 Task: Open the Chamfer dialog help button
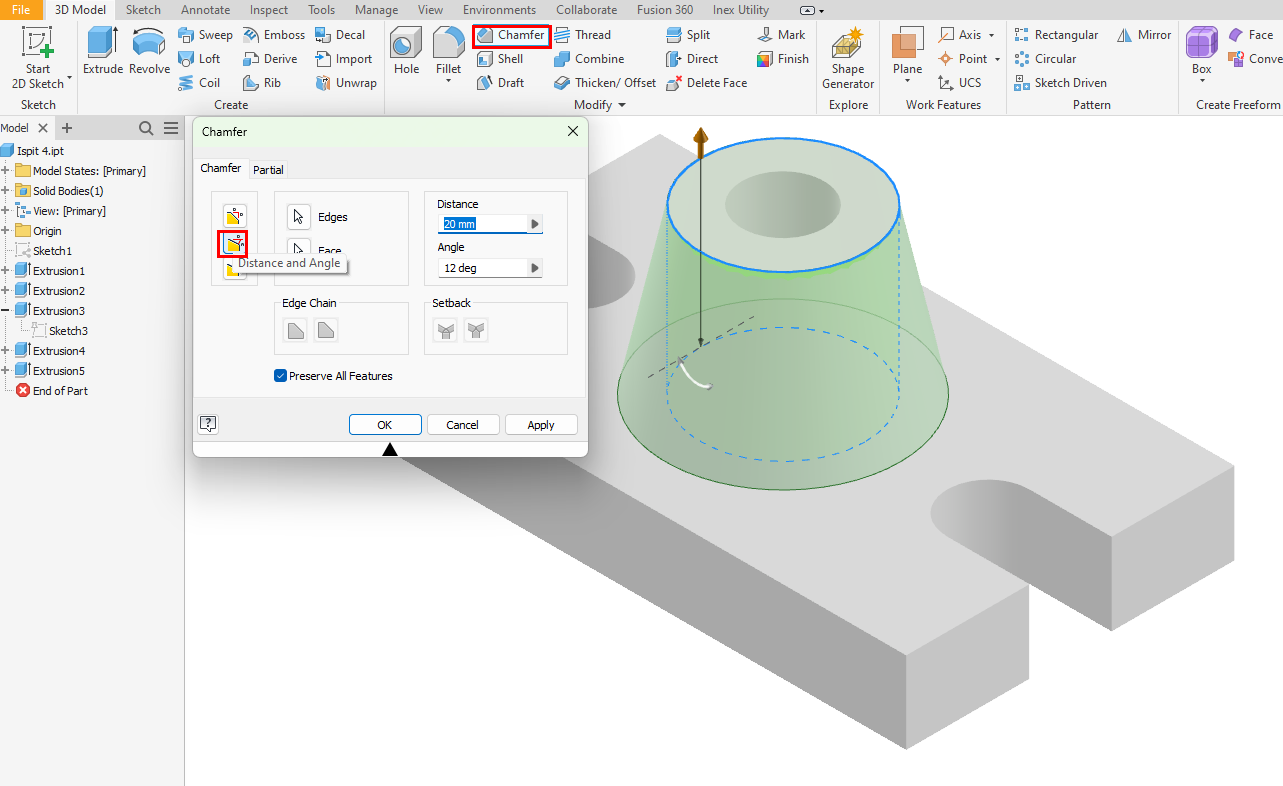point(208,424)
